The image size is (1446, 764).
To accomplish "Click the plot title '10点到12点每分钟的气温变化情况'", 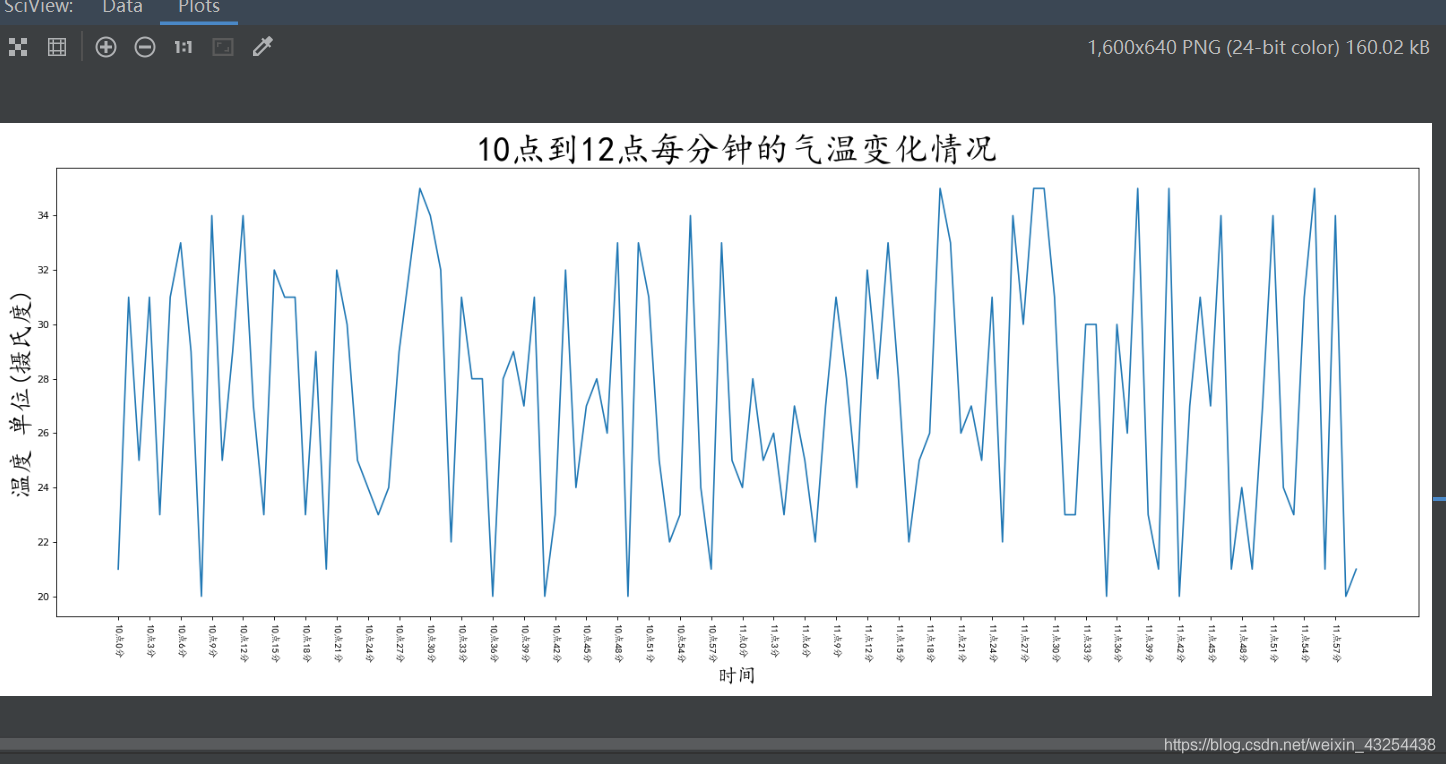I will click(737, 149).
